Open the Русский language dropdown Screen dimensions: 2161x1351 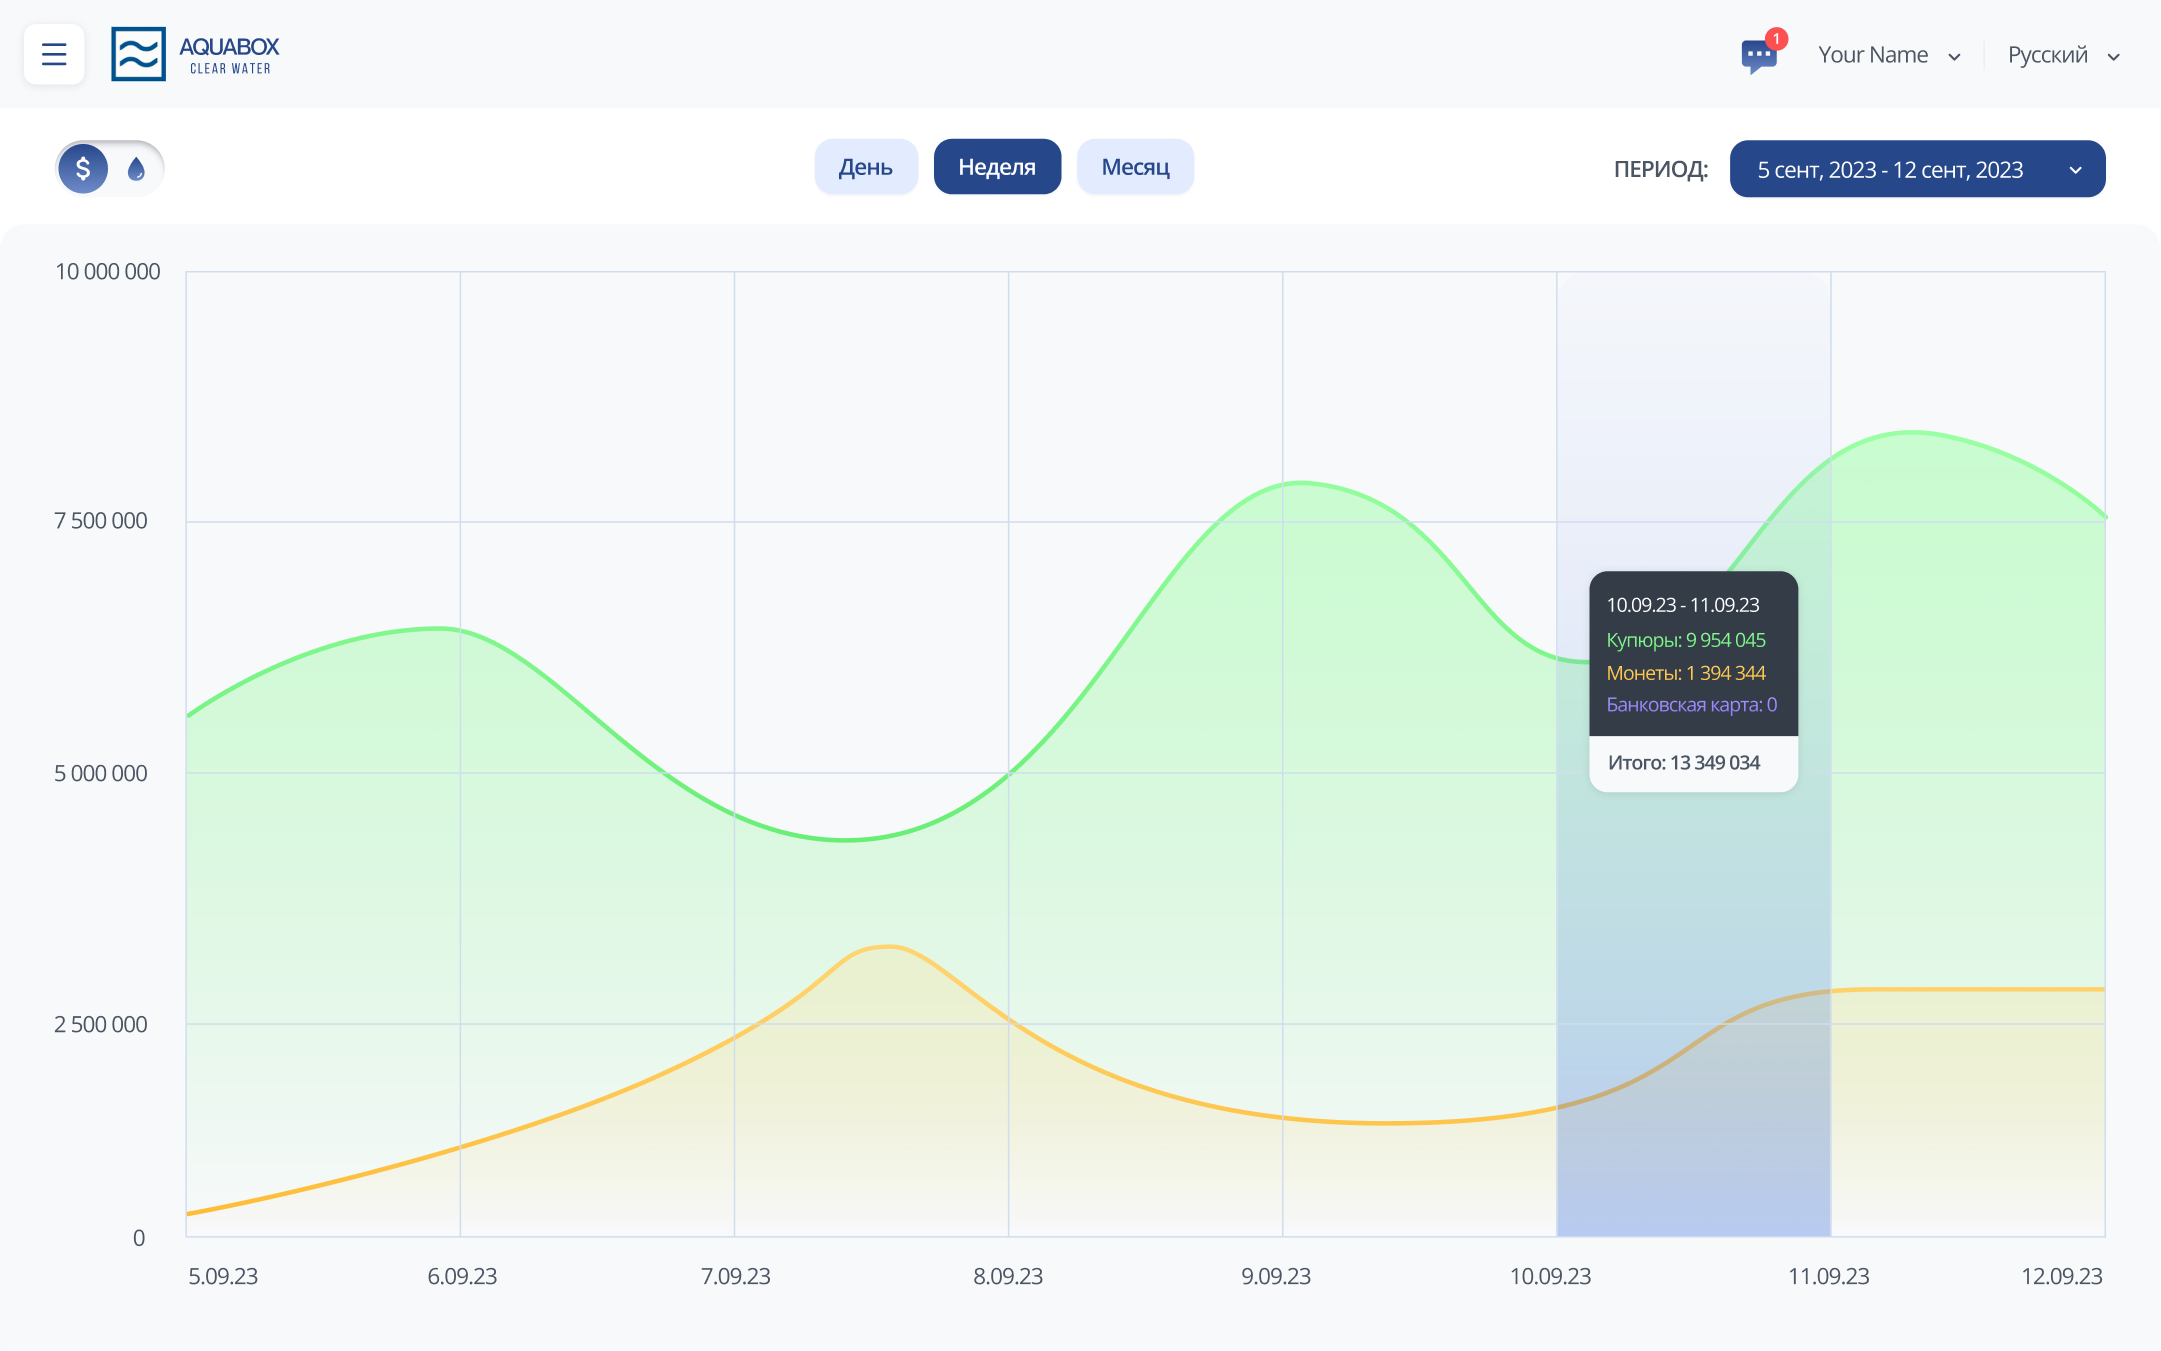click(x=2047, y=55)
